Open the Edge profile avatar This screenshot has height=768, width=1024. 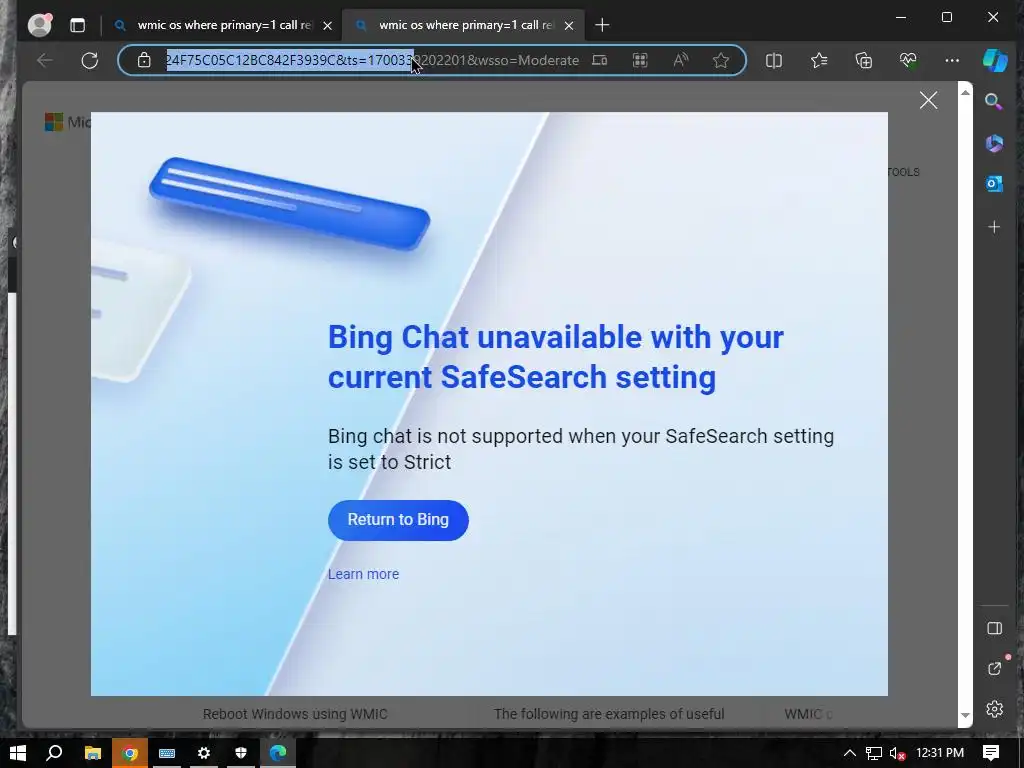click(40, 25)
